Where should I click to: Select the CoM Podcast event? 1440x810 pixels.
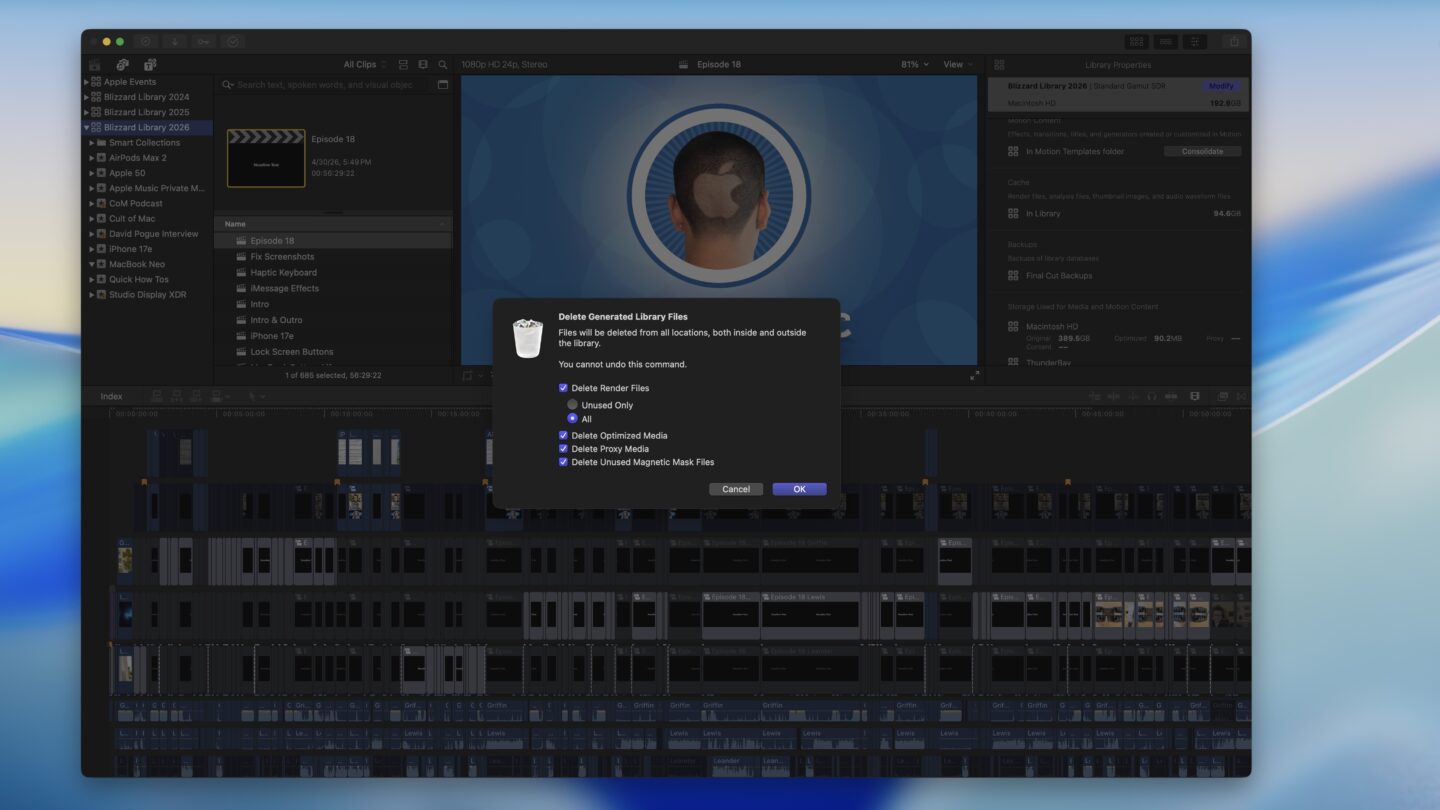click(136, 204)
